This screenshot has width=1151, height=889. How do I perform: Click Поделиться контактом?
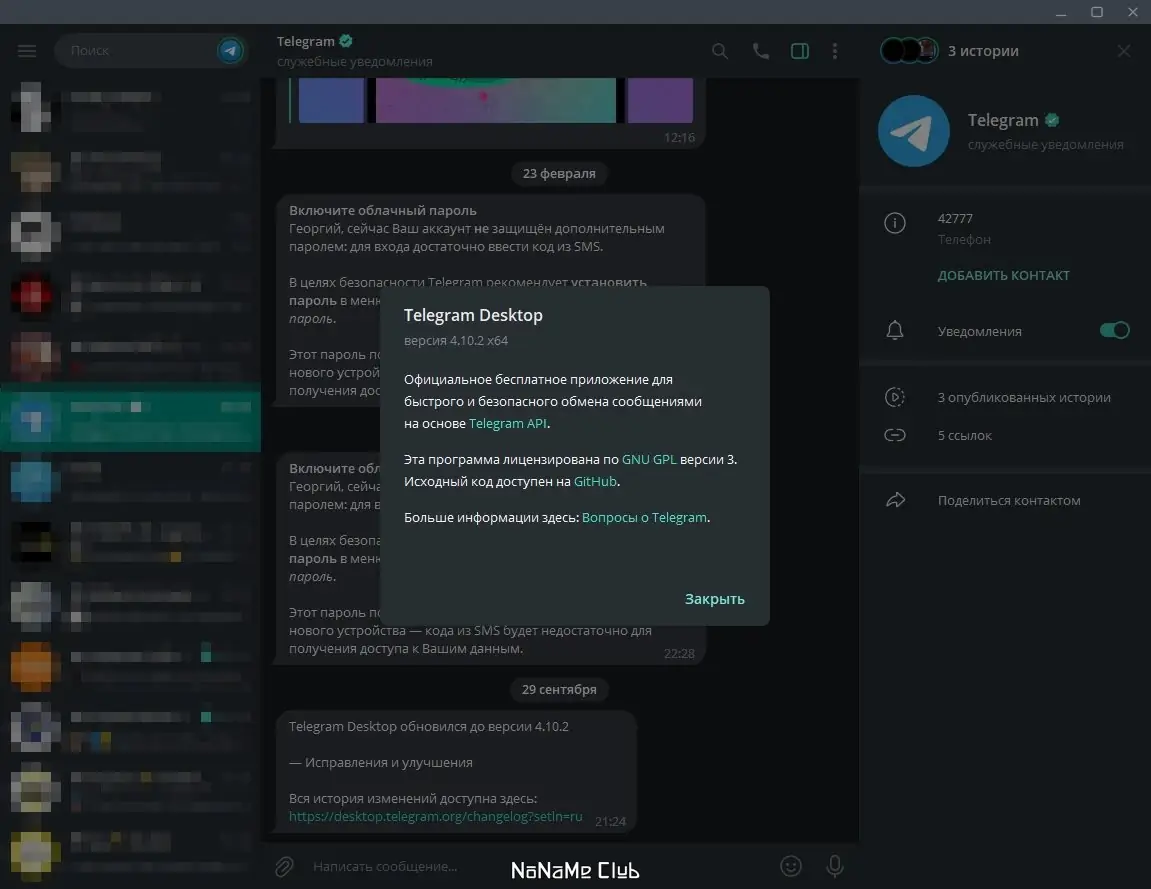pyautogui.click(x=1009, y=501)
